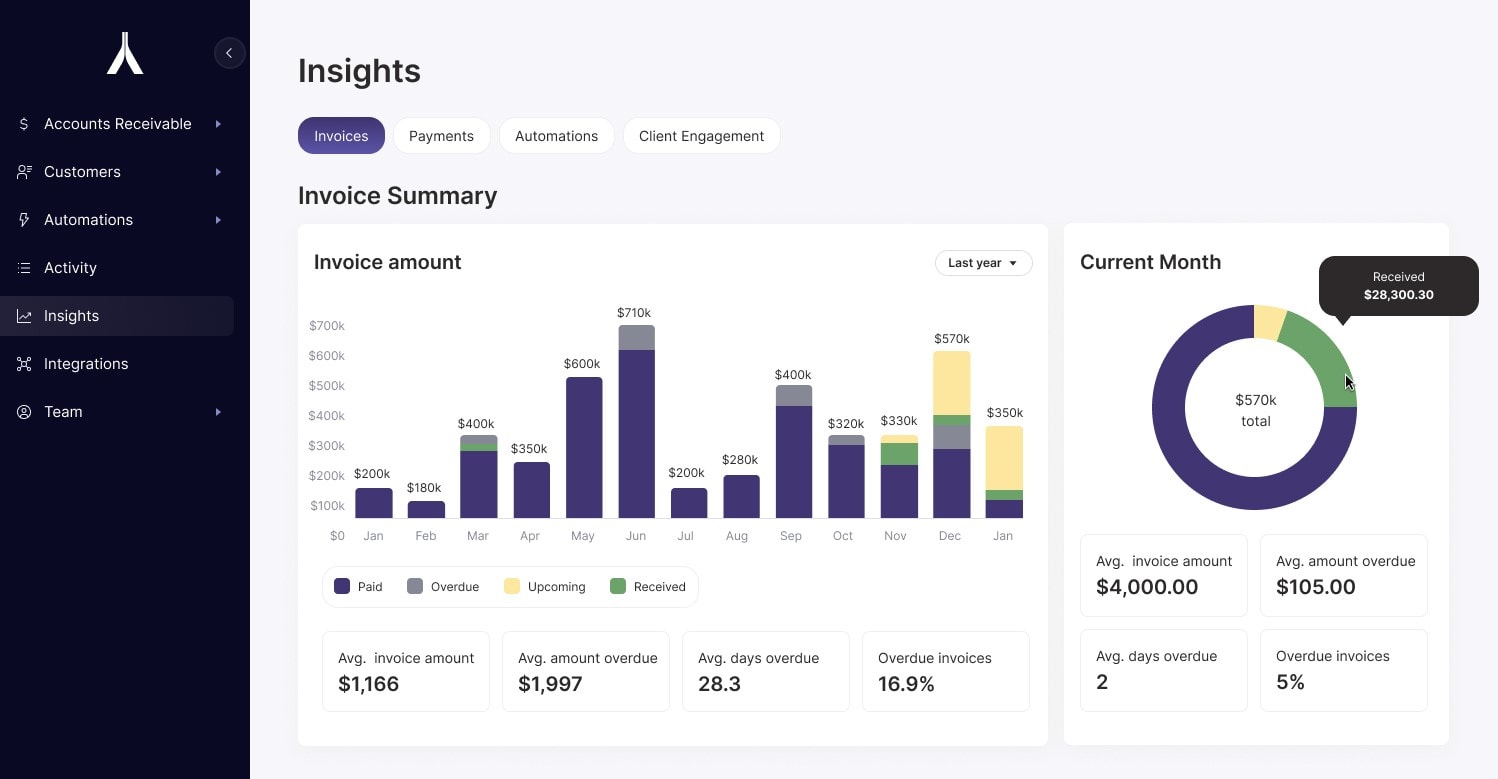Click the dollar sign Accounts Receivable icon
The height and width of the screenshot is (779, 1498).
tap(24, 124)
